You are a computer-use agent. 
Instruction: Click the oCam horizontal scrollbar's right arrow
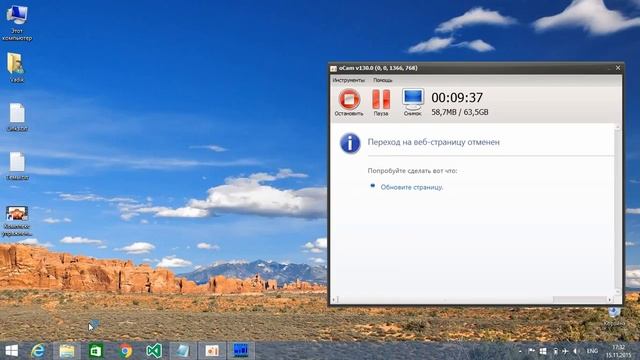tap(610, 300)
